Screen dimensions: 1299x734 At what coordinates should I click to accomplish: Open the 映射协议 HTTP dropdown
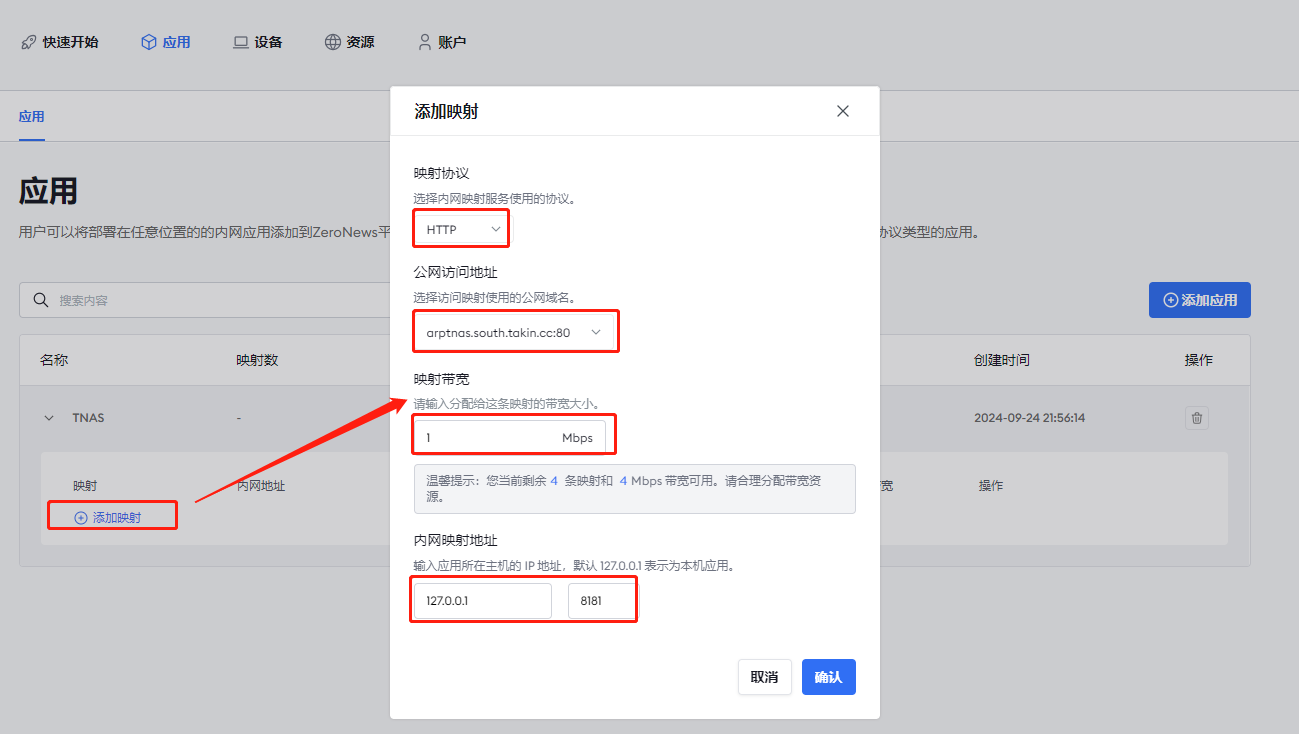click(x=461, y=229)
